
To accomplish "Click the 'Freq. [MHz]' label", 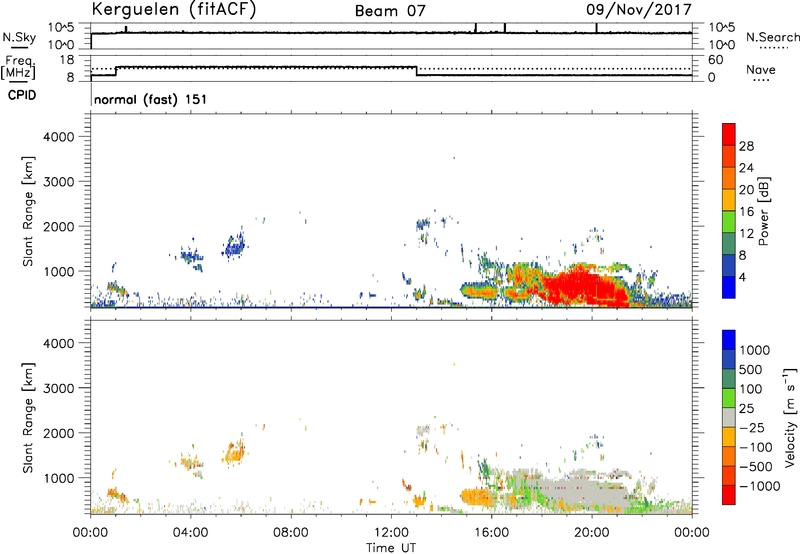I will click(x=18, y=67).
